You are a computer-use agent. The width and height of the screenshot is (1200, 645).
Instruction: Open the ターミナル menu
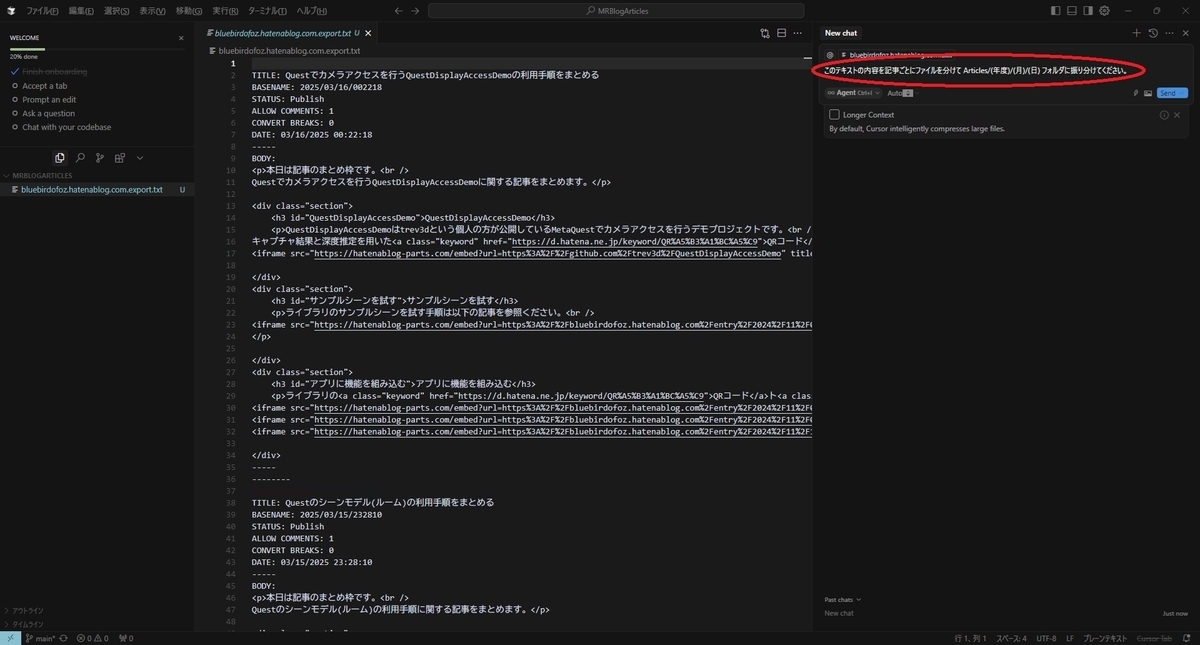268,11
